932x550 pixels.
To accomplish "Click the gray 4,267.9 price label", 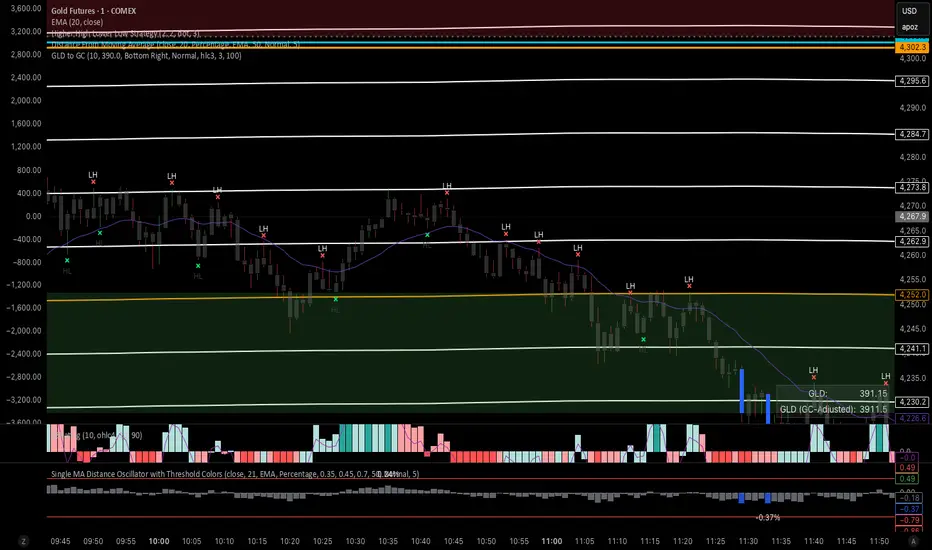I will coord(912,216).
